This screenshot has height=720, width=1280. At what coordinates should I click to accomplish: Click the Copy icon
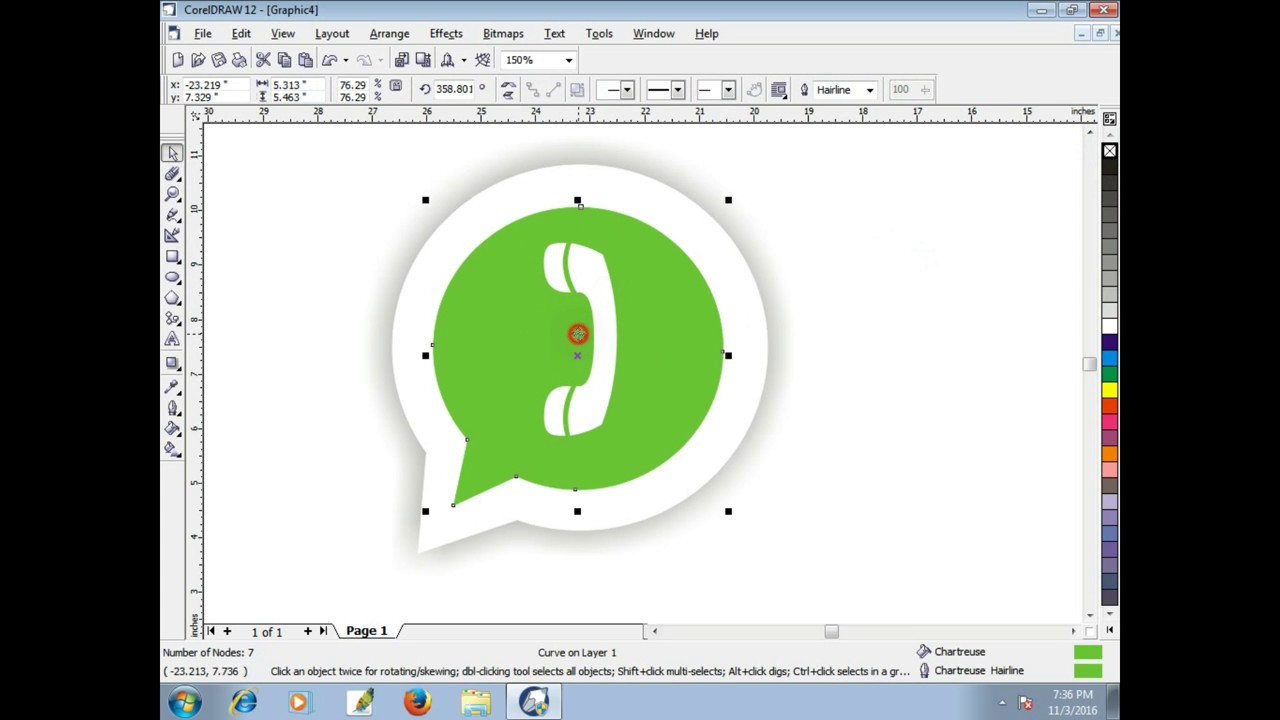point(285,60)
